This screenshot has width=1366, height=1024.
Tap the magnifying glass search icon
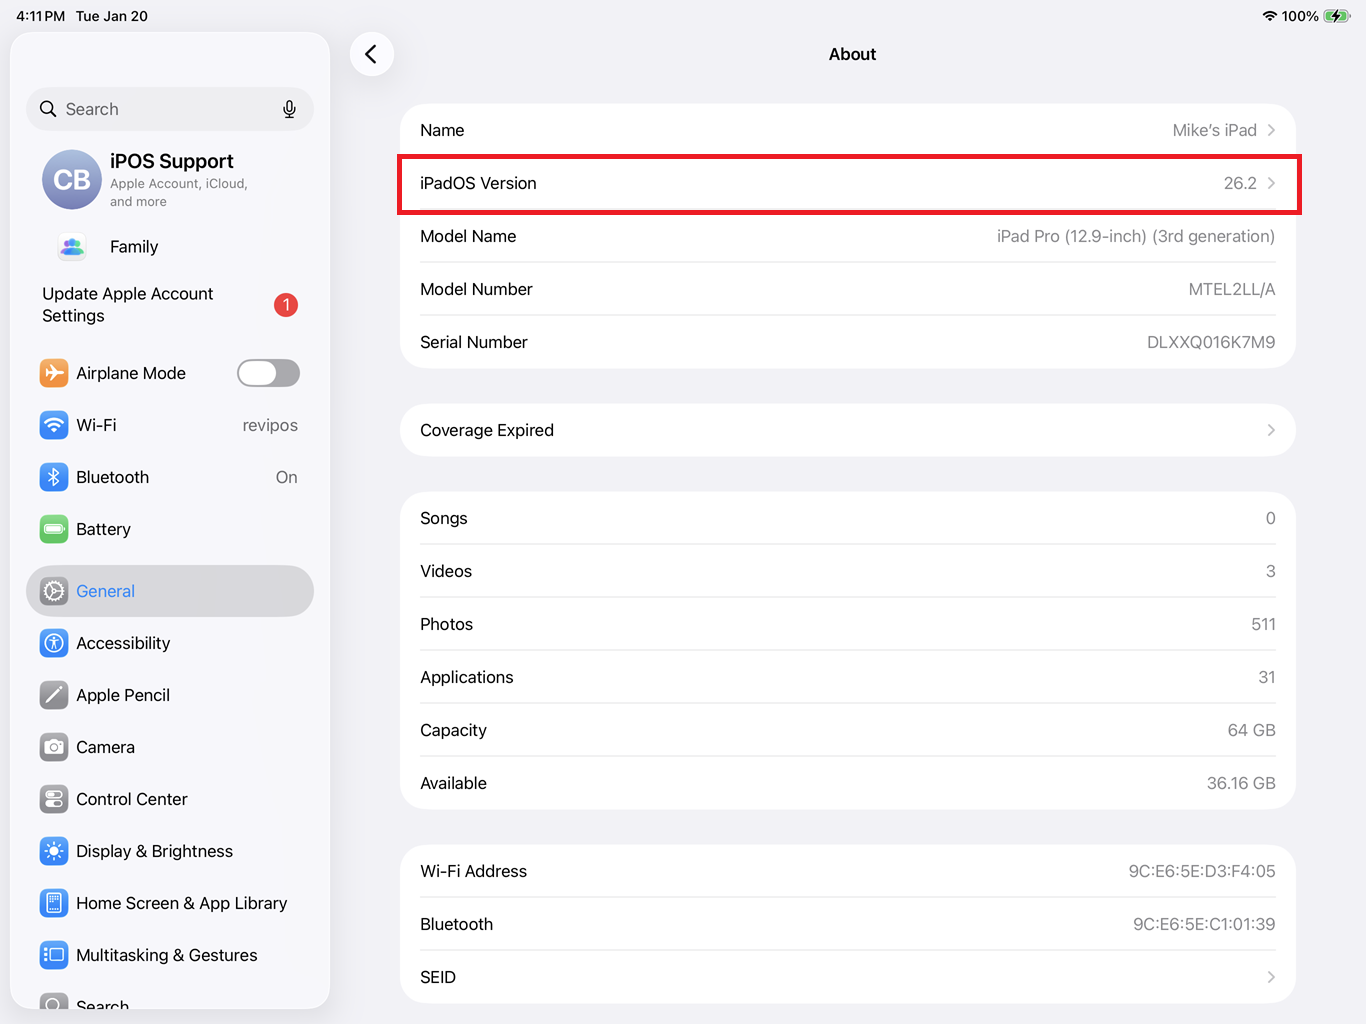pos(48,109)
